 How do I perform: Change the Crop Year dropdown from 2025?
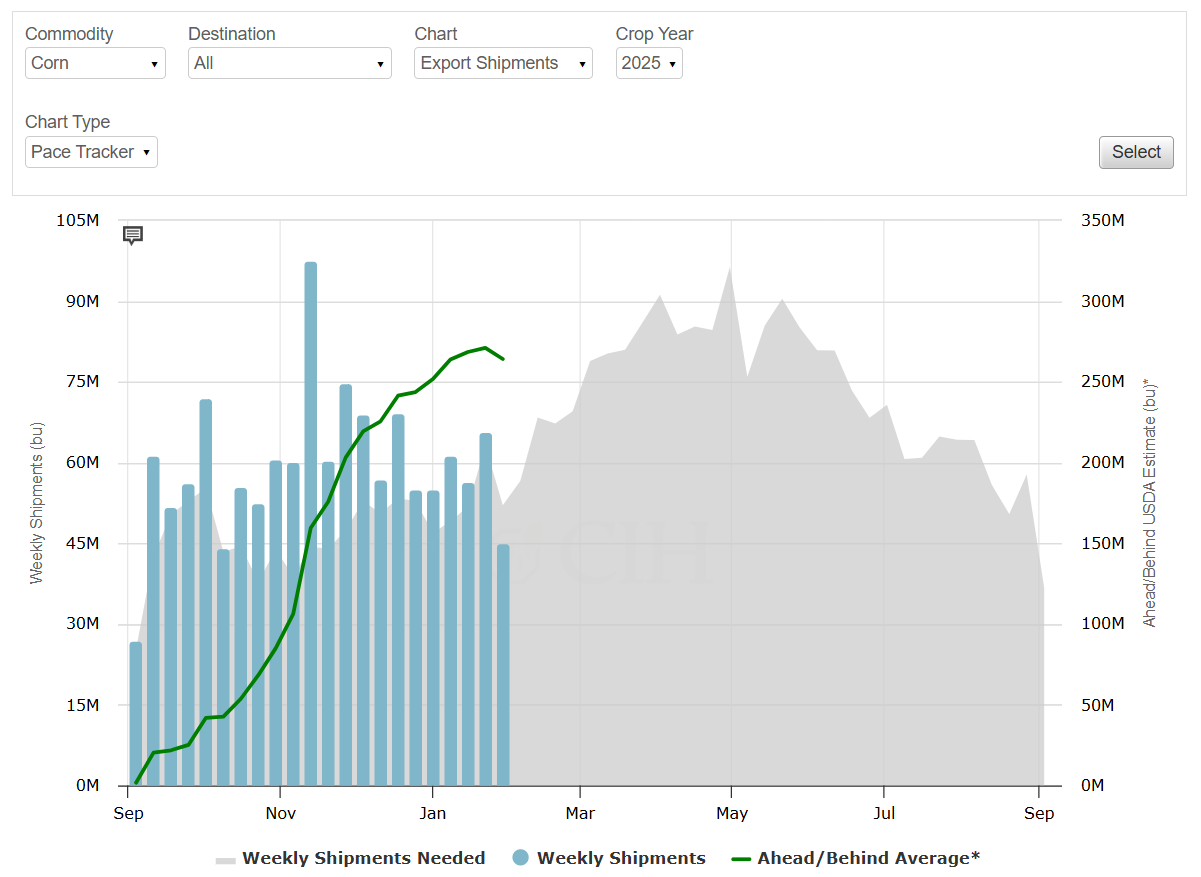(x=649, y=63)
